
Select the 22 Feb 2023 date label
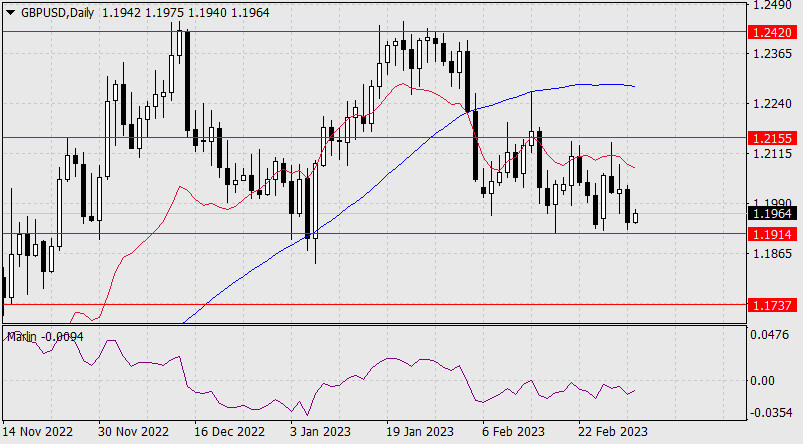[x=613, y=432]
